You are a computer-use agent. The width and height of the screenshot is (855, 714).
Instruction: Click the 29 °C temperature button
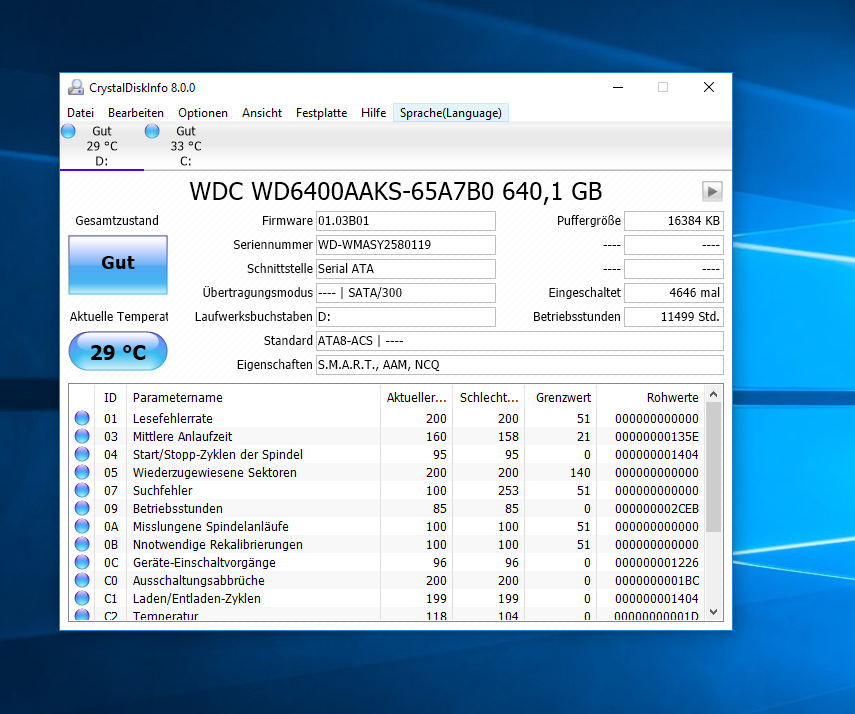pyautogui.click(x=118, y=351)
